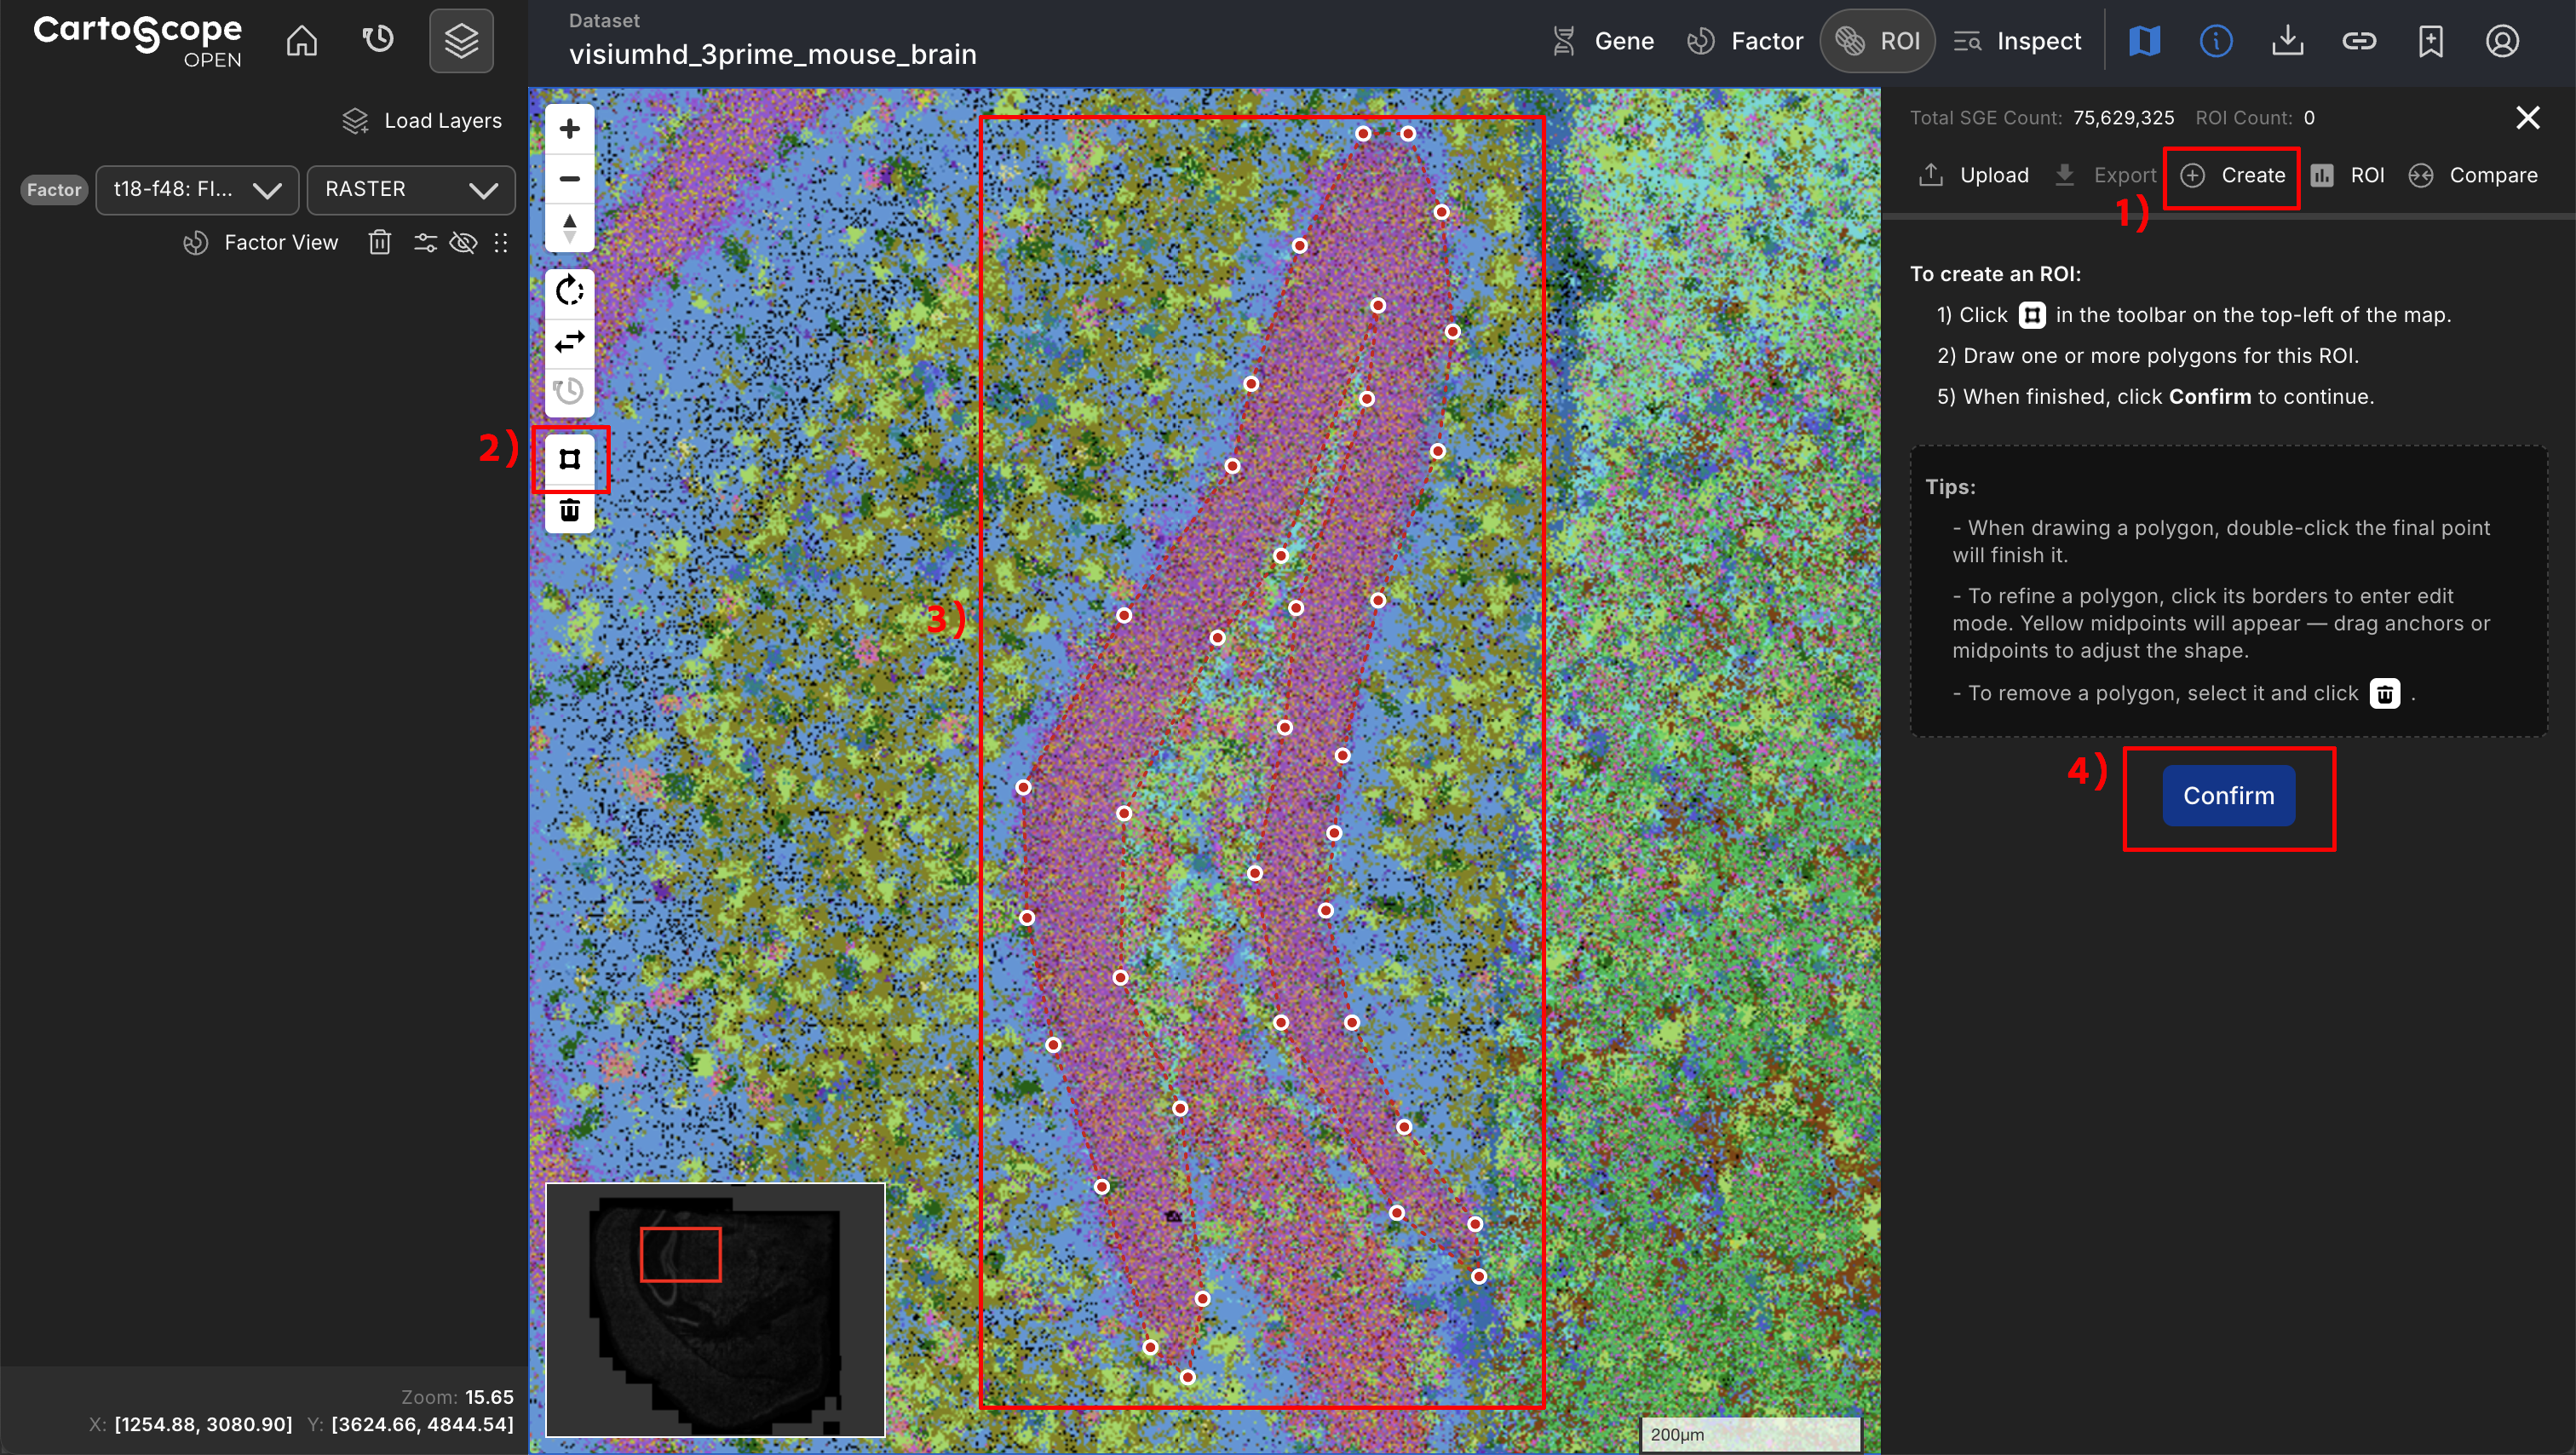Toggle the map view icon in header
This screenshot has height=1455, width=2576.
pyautogui.click(x=2144, y=41)
